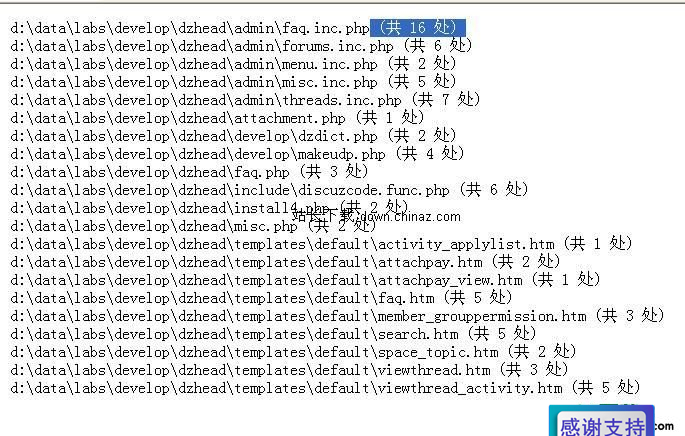Image resolution: width=685 pixels, height=436 pixels.
Task: Click the 感谢支持 button
Action: 602,424
